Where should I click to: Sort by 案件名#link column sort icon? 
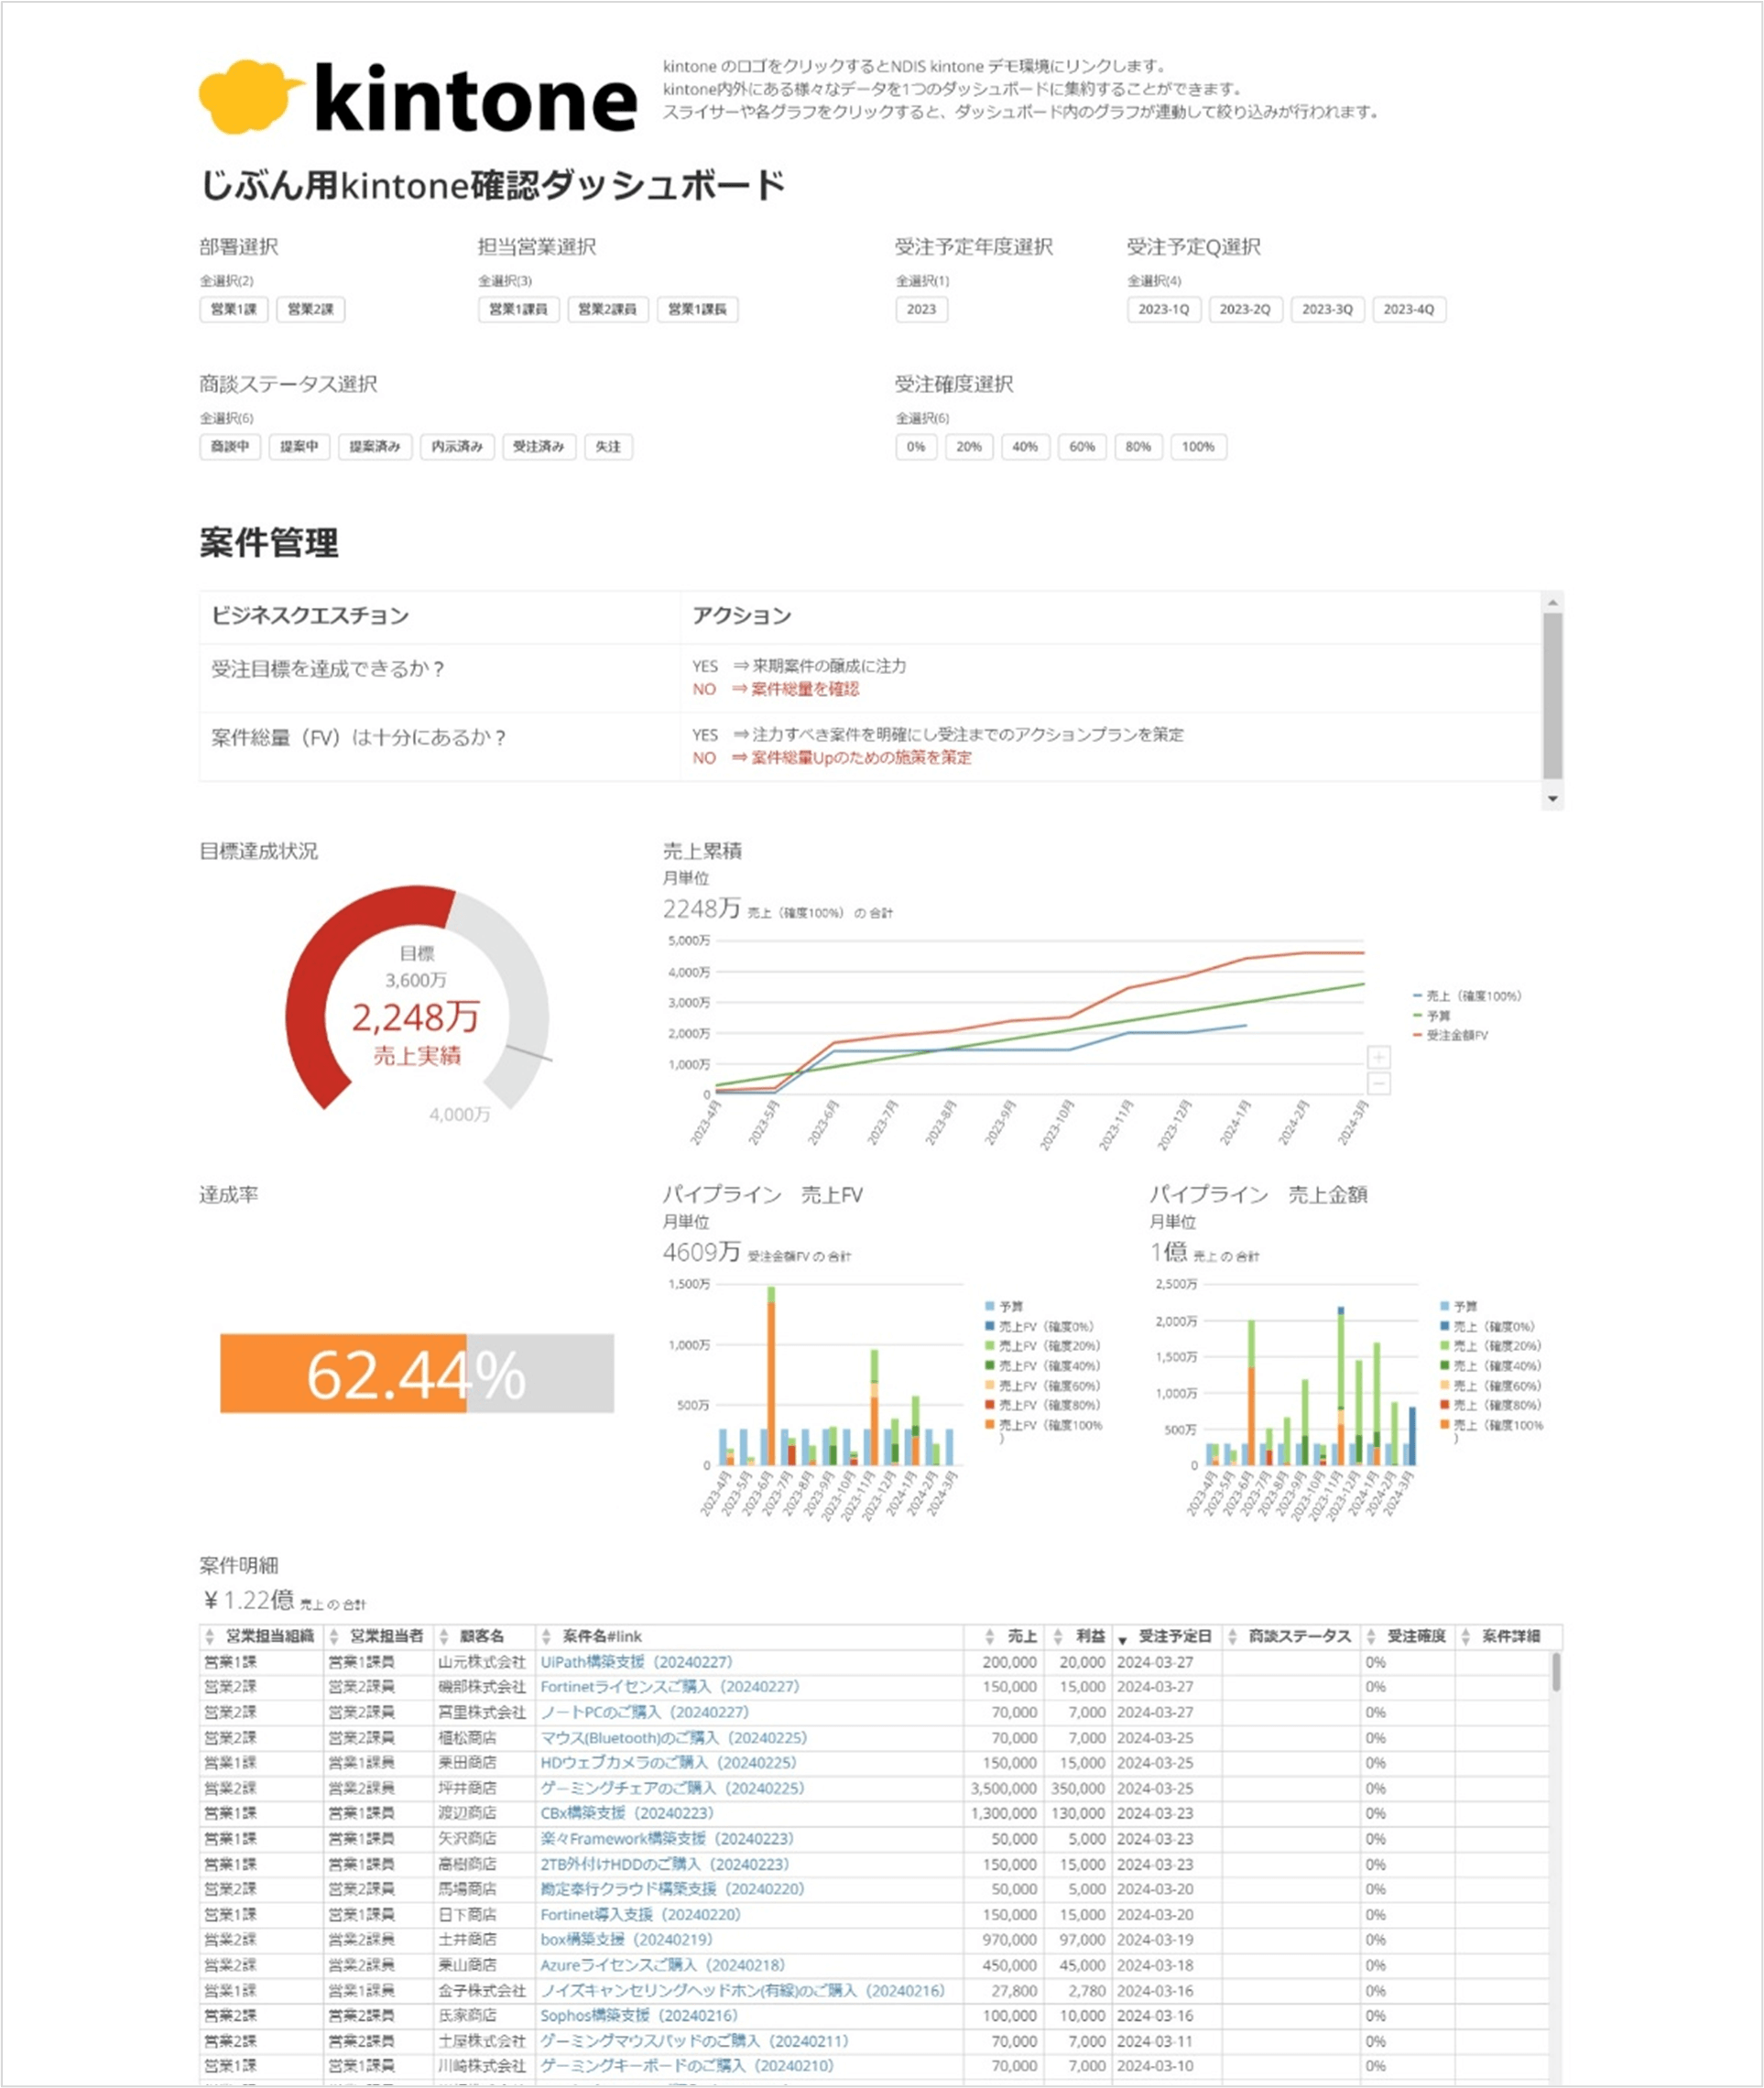[x=546, y=1637]
